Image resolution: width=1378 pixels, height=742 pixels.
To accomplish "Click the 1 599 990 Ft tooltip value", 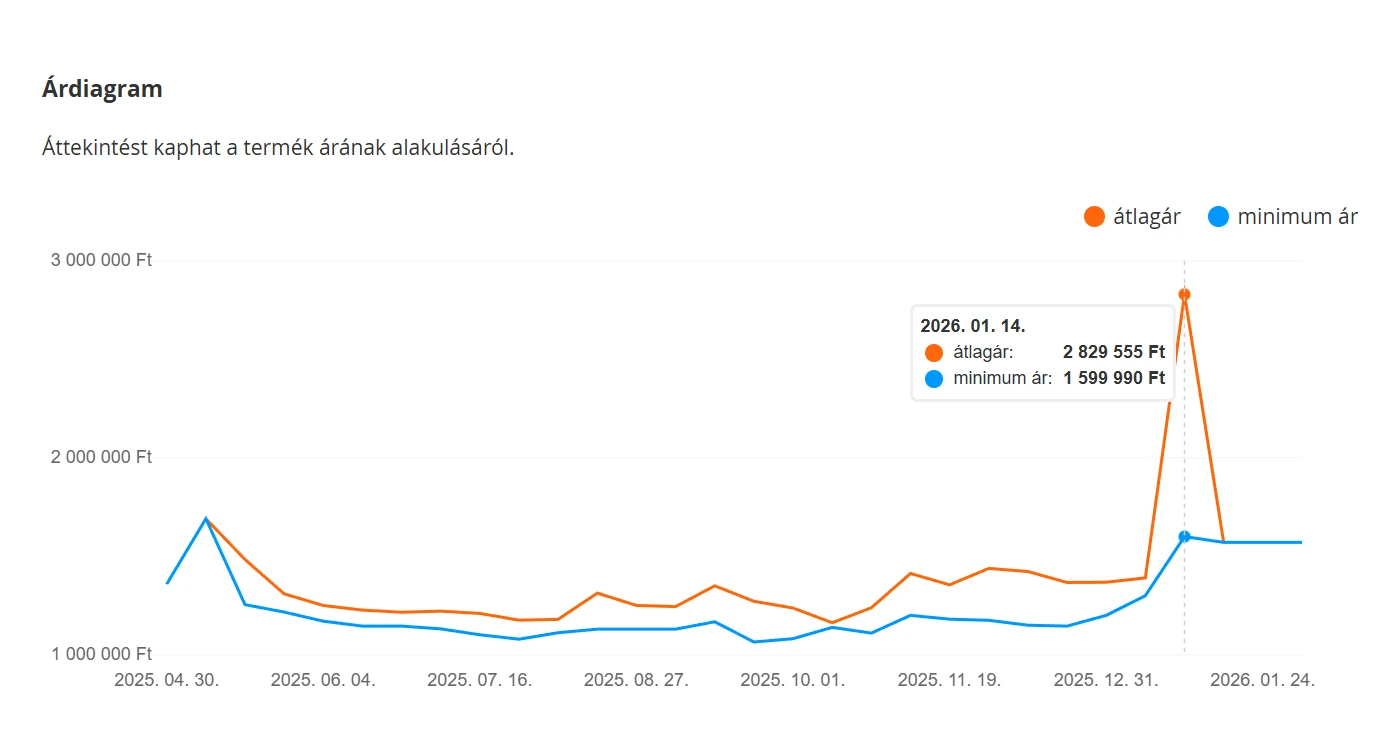I will (1113, 379).
